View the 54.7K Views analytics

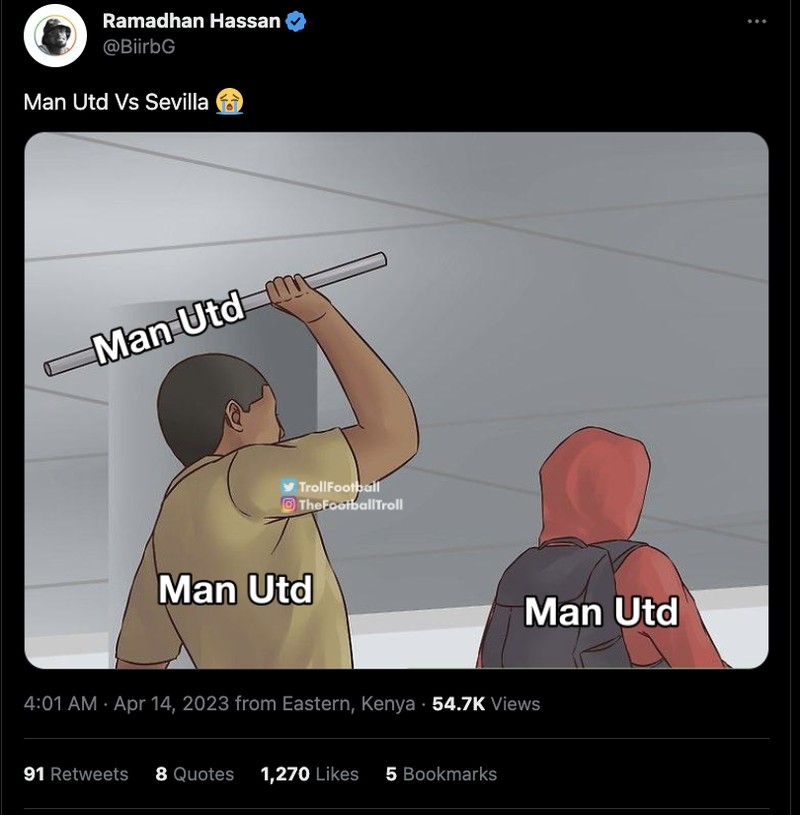pos(486,704)
